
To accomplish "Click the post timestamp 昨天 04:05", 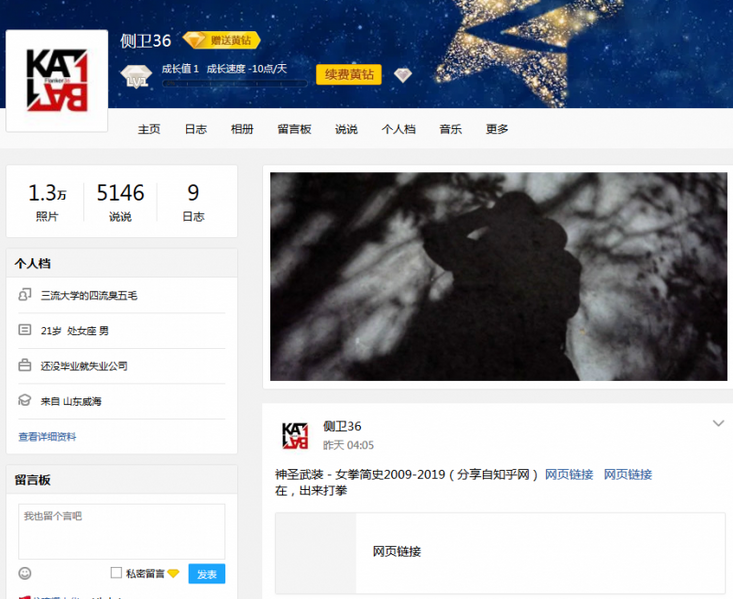I will coord(348,445).
